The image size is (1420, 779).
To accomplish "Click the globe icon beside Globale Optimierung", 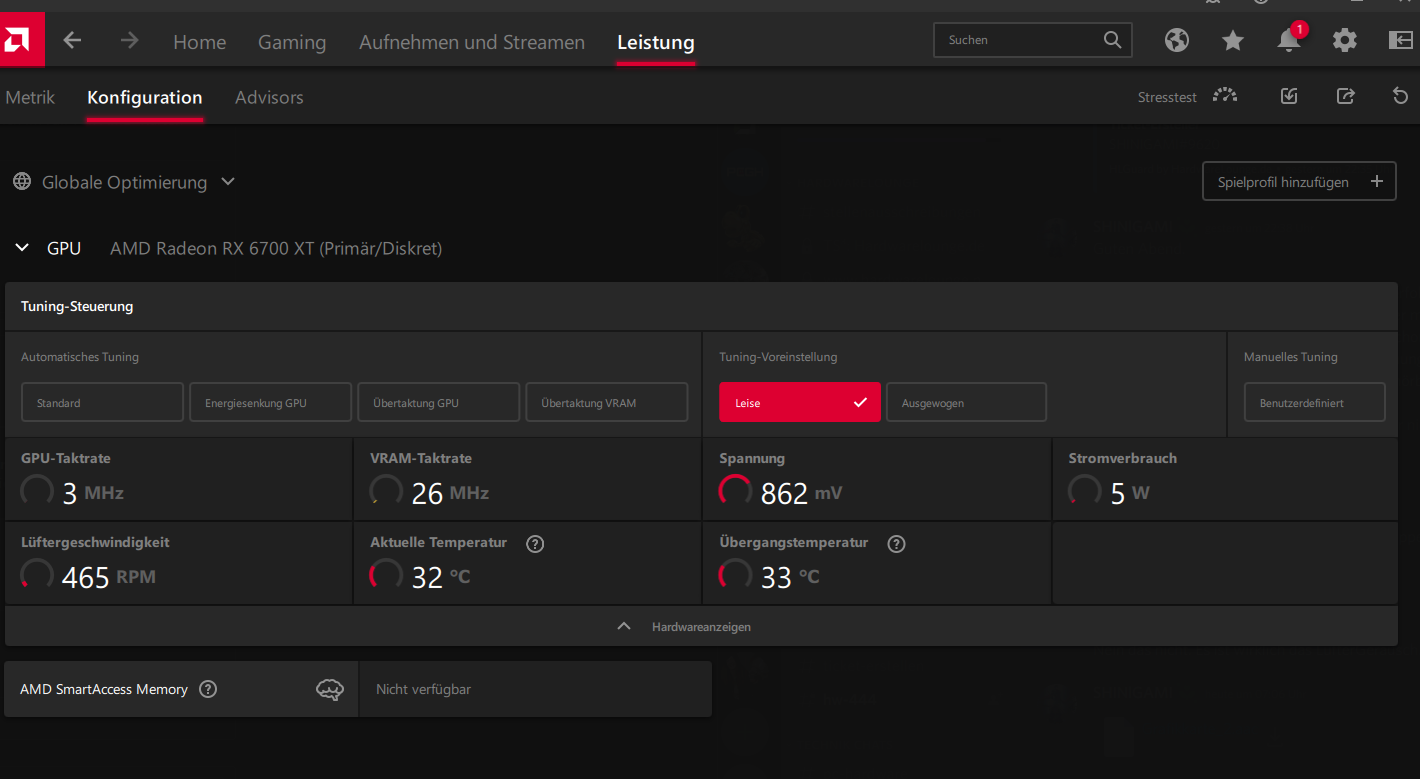I will tap(22, 182).
